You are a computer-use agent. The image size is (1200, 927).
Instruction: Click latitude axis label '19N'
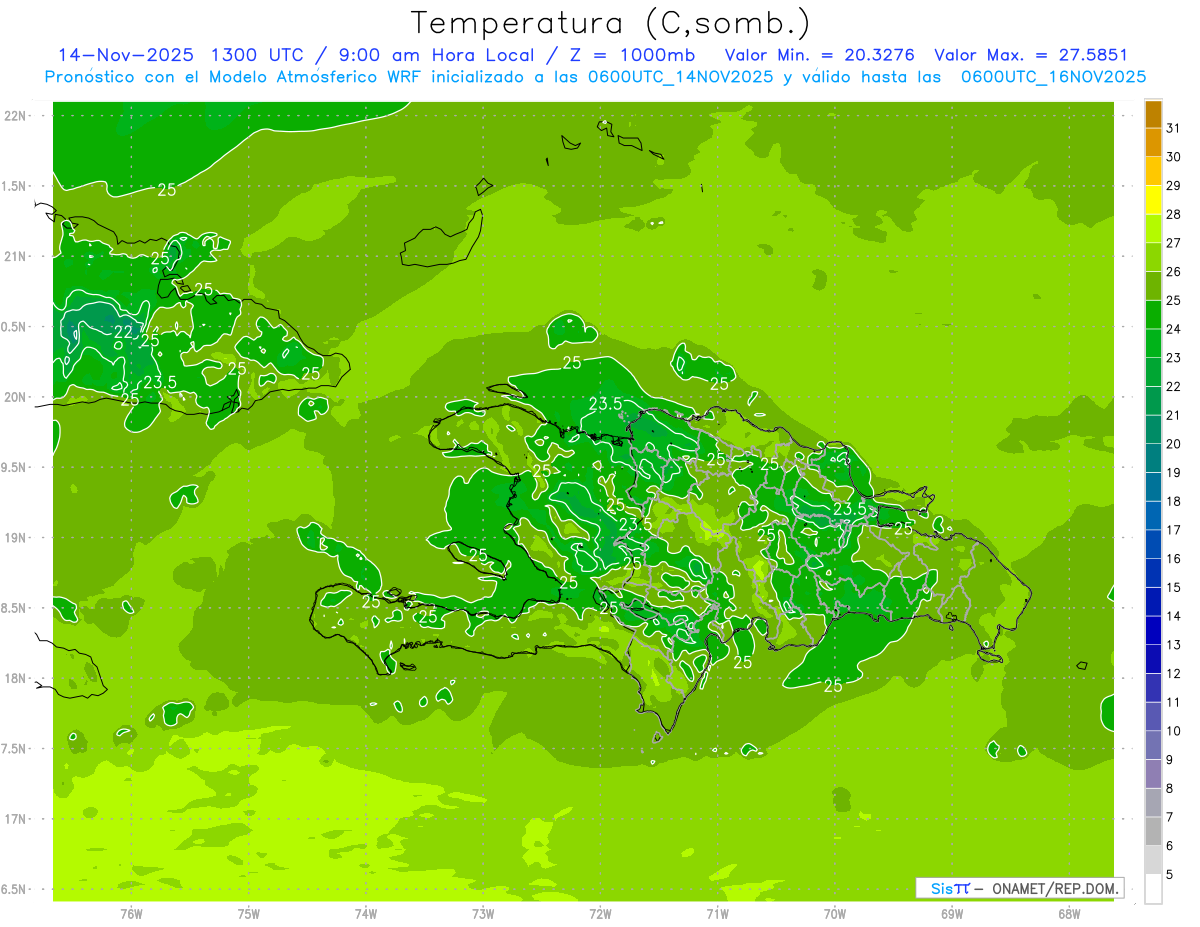click(17, 538)
